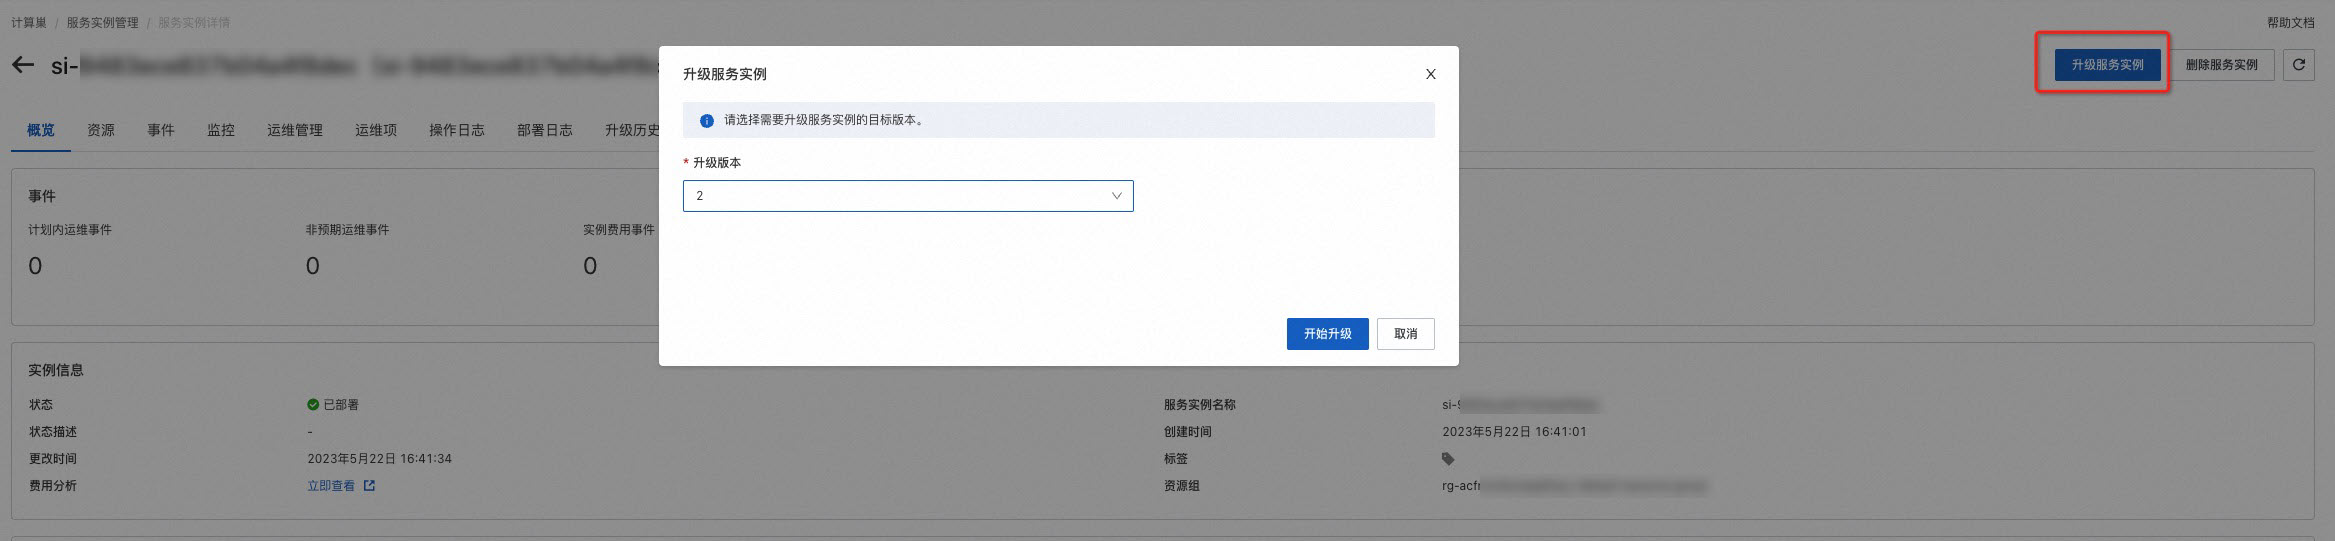The image size is (2335, 541).
Task: Switch to the 事件 tab
Action: coord(161,130)
